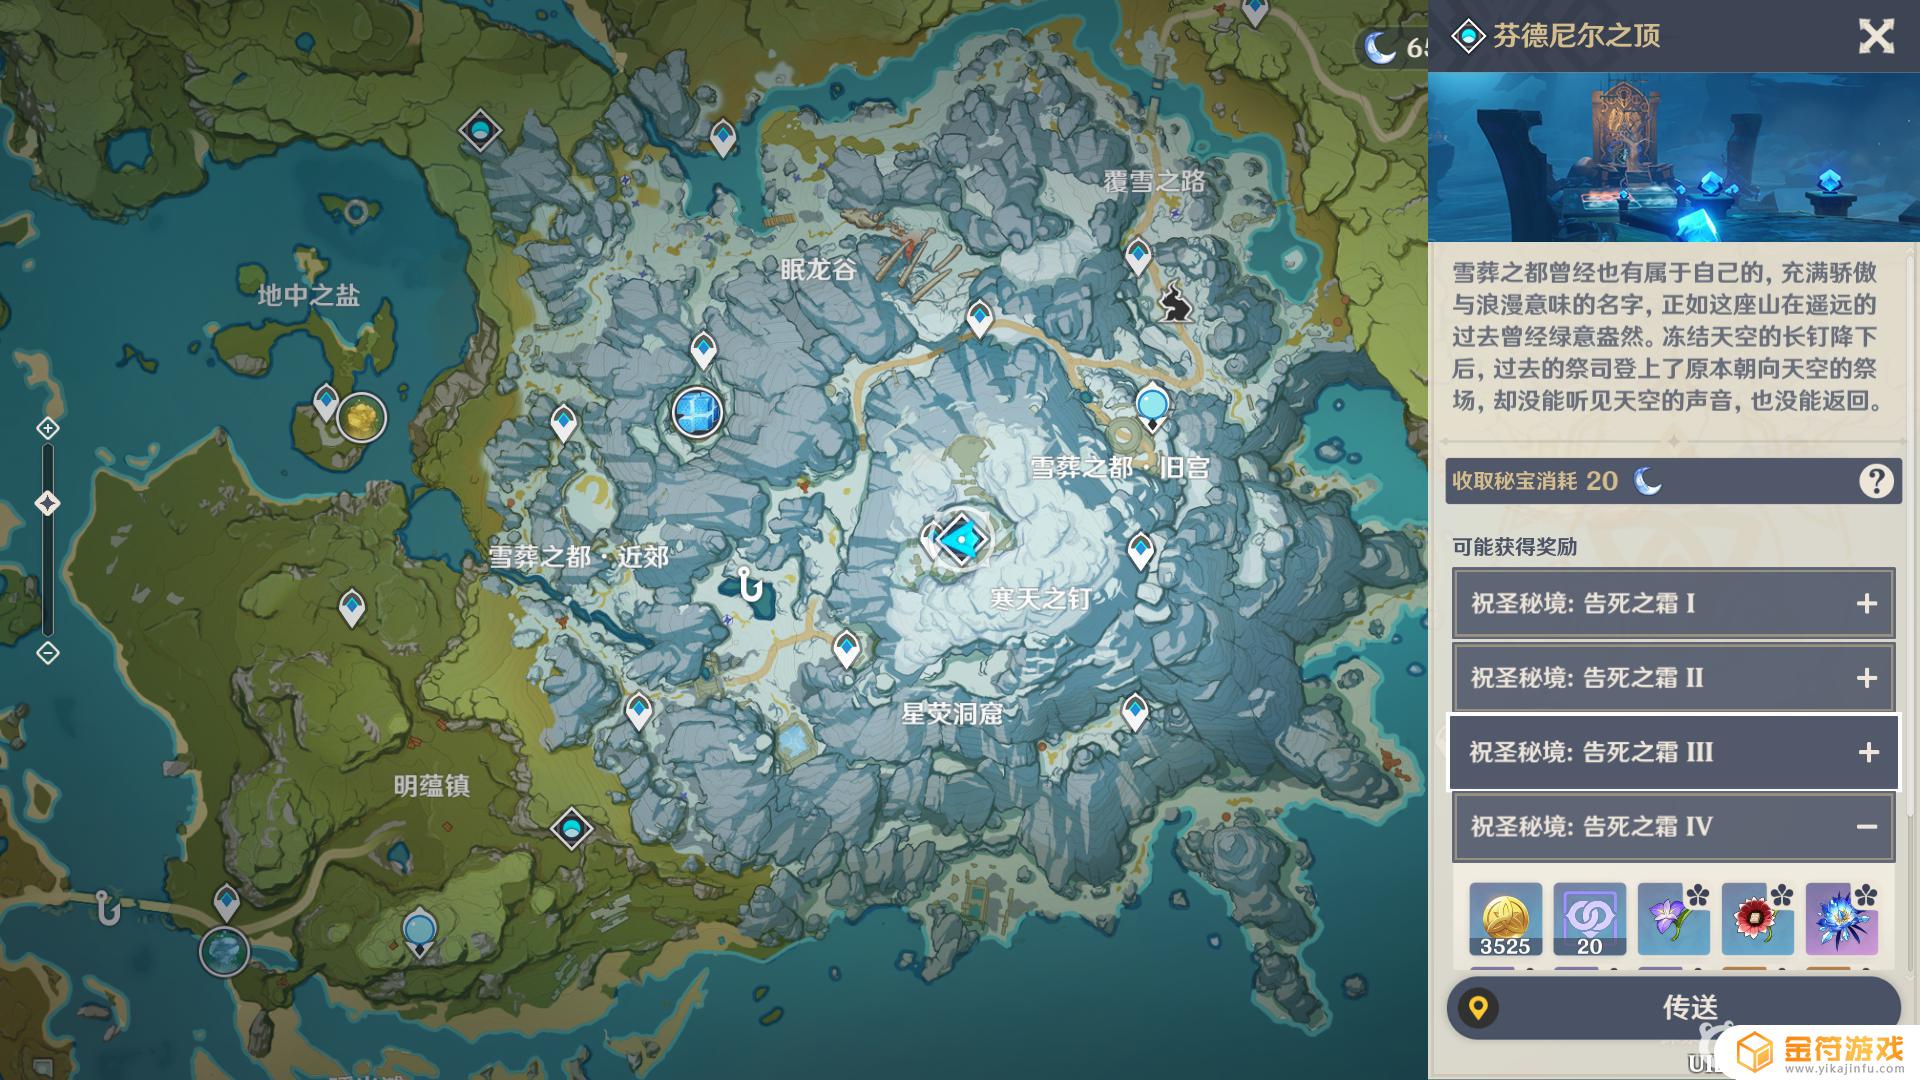The height and width of the screenshot is (1080, 1920).
Task: Click the 收取秘宝消耗 20 cost bar
Action: tap(1673, 481)
